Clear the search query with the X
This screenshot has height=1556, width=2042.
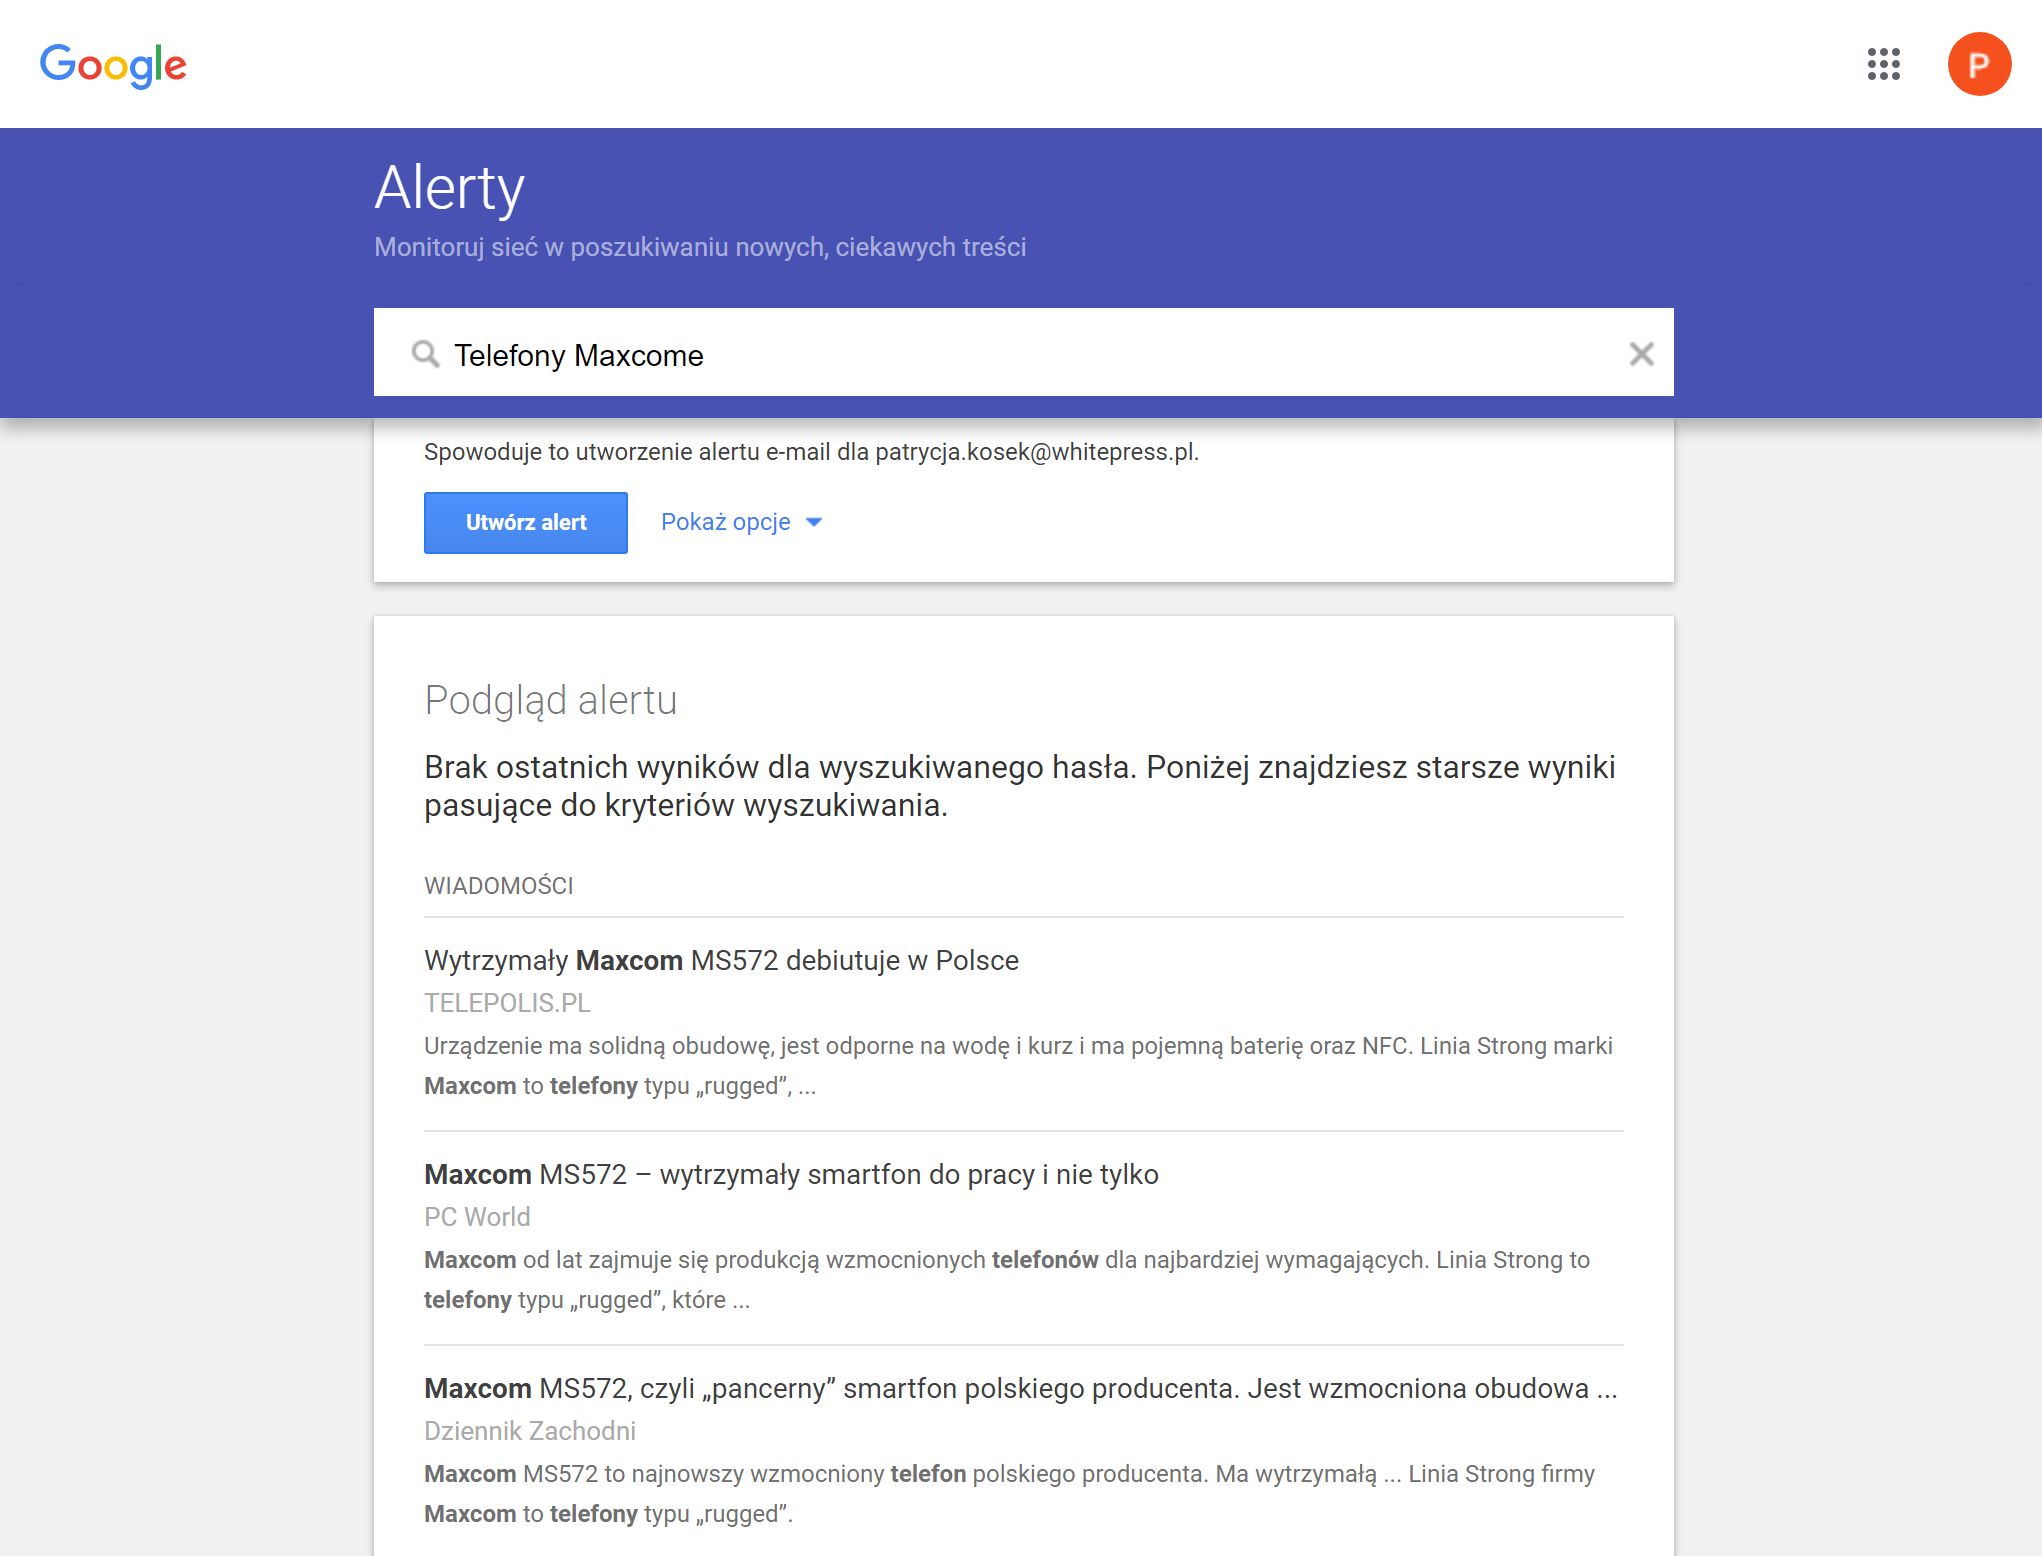click(x=1641, y=353)
